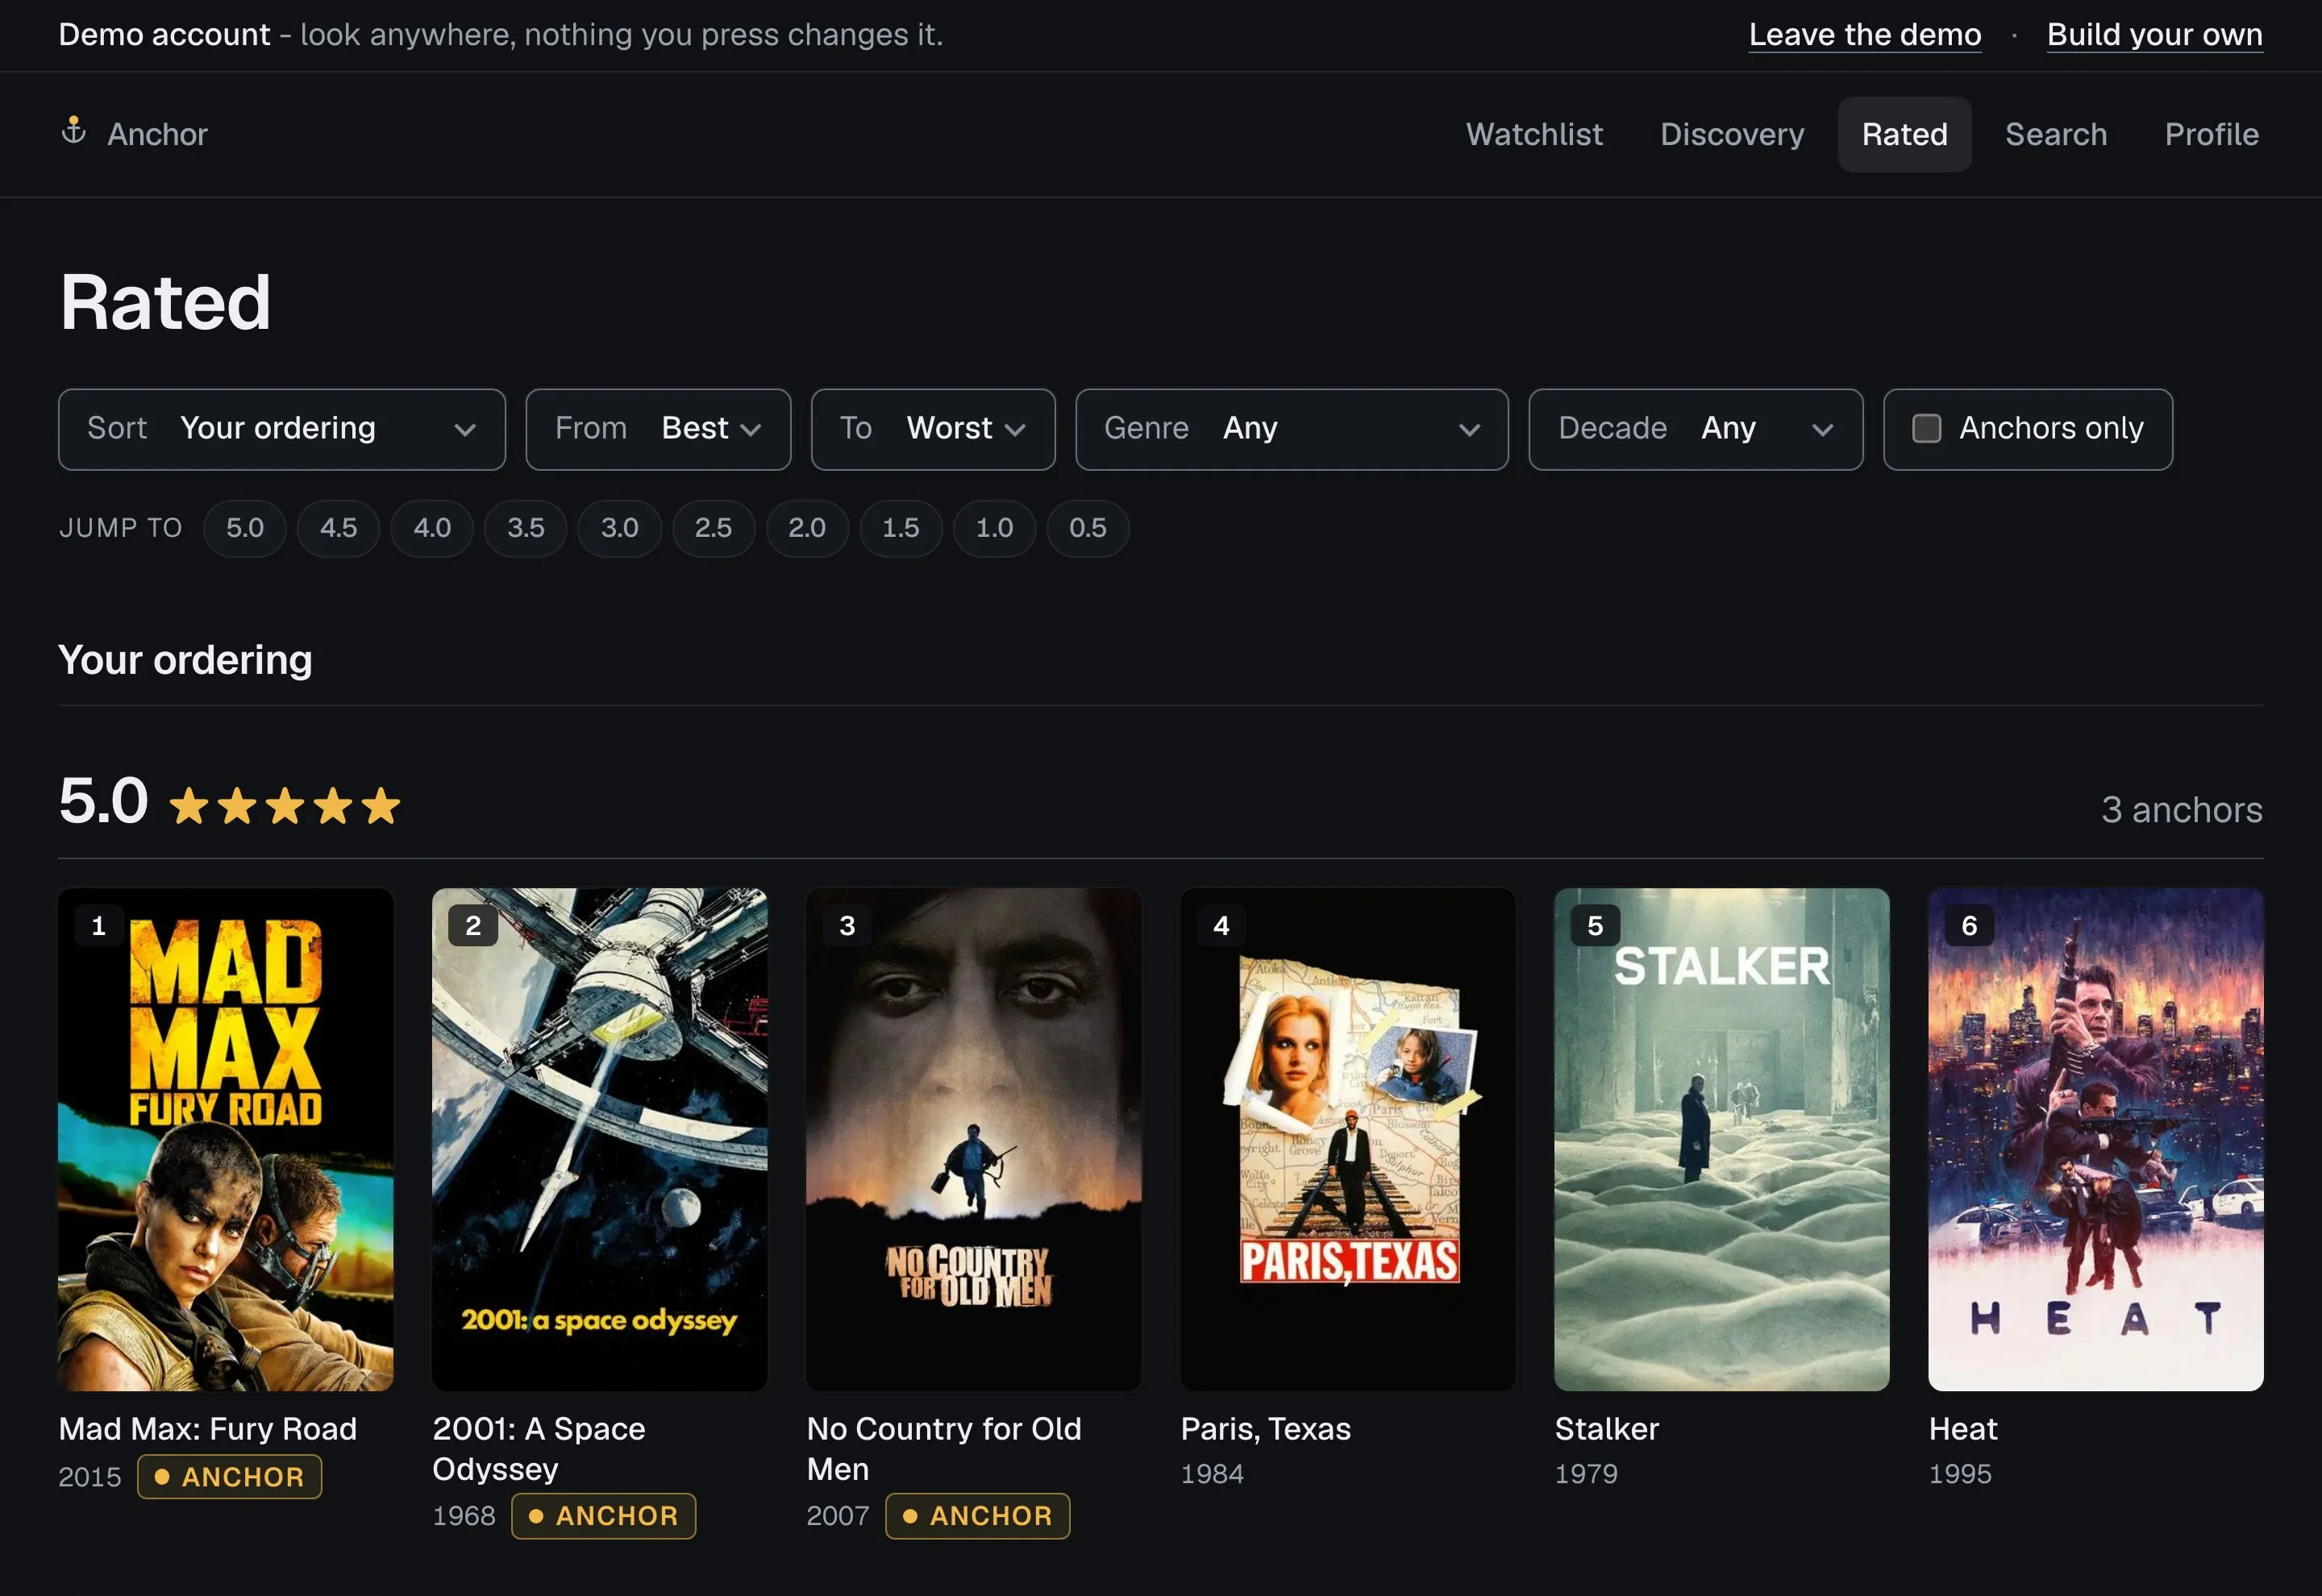The image size is (2322, 1596).
Task: Open the No Country for Old Men poster
Action: click(x=973, y=1139)
